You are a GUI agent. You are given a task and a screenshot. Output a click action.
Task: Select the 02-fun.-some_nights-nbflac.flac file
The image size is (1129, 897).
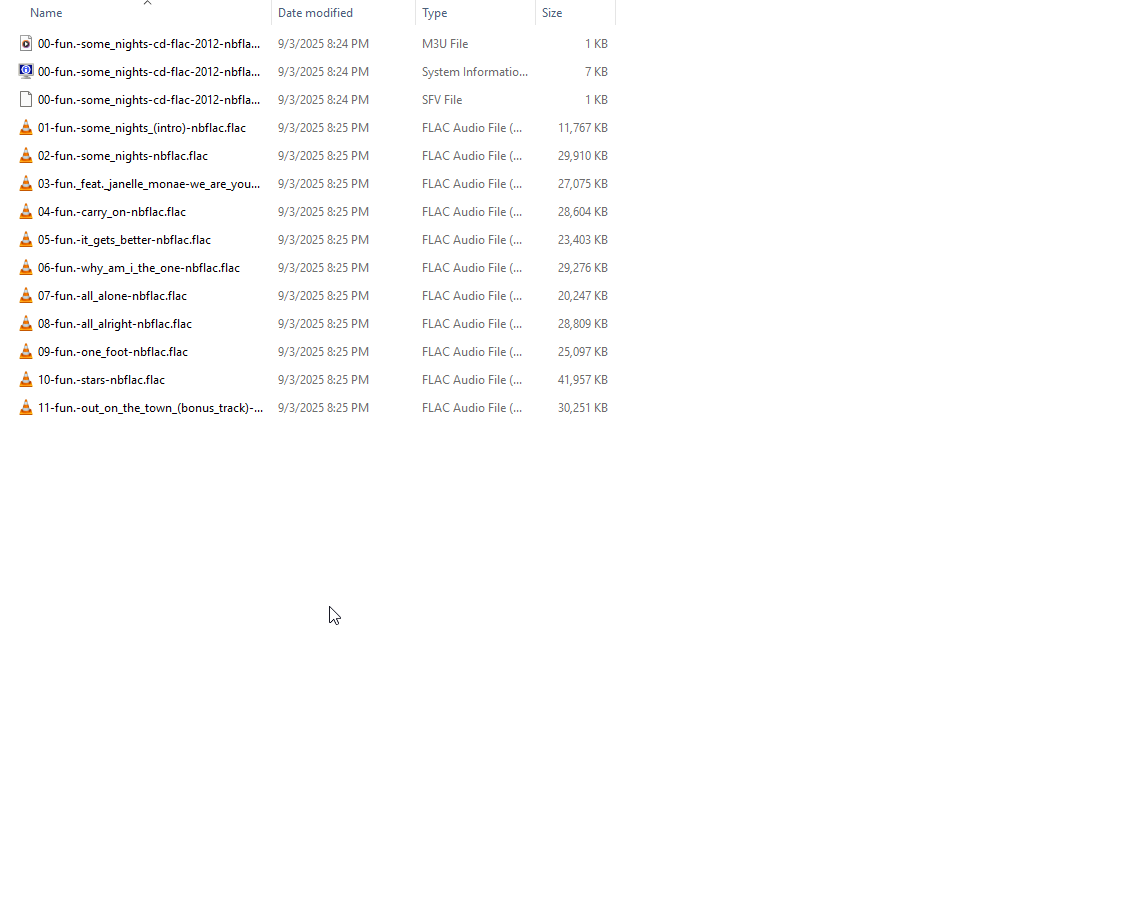pyautogui.click(x=123, y=156)
